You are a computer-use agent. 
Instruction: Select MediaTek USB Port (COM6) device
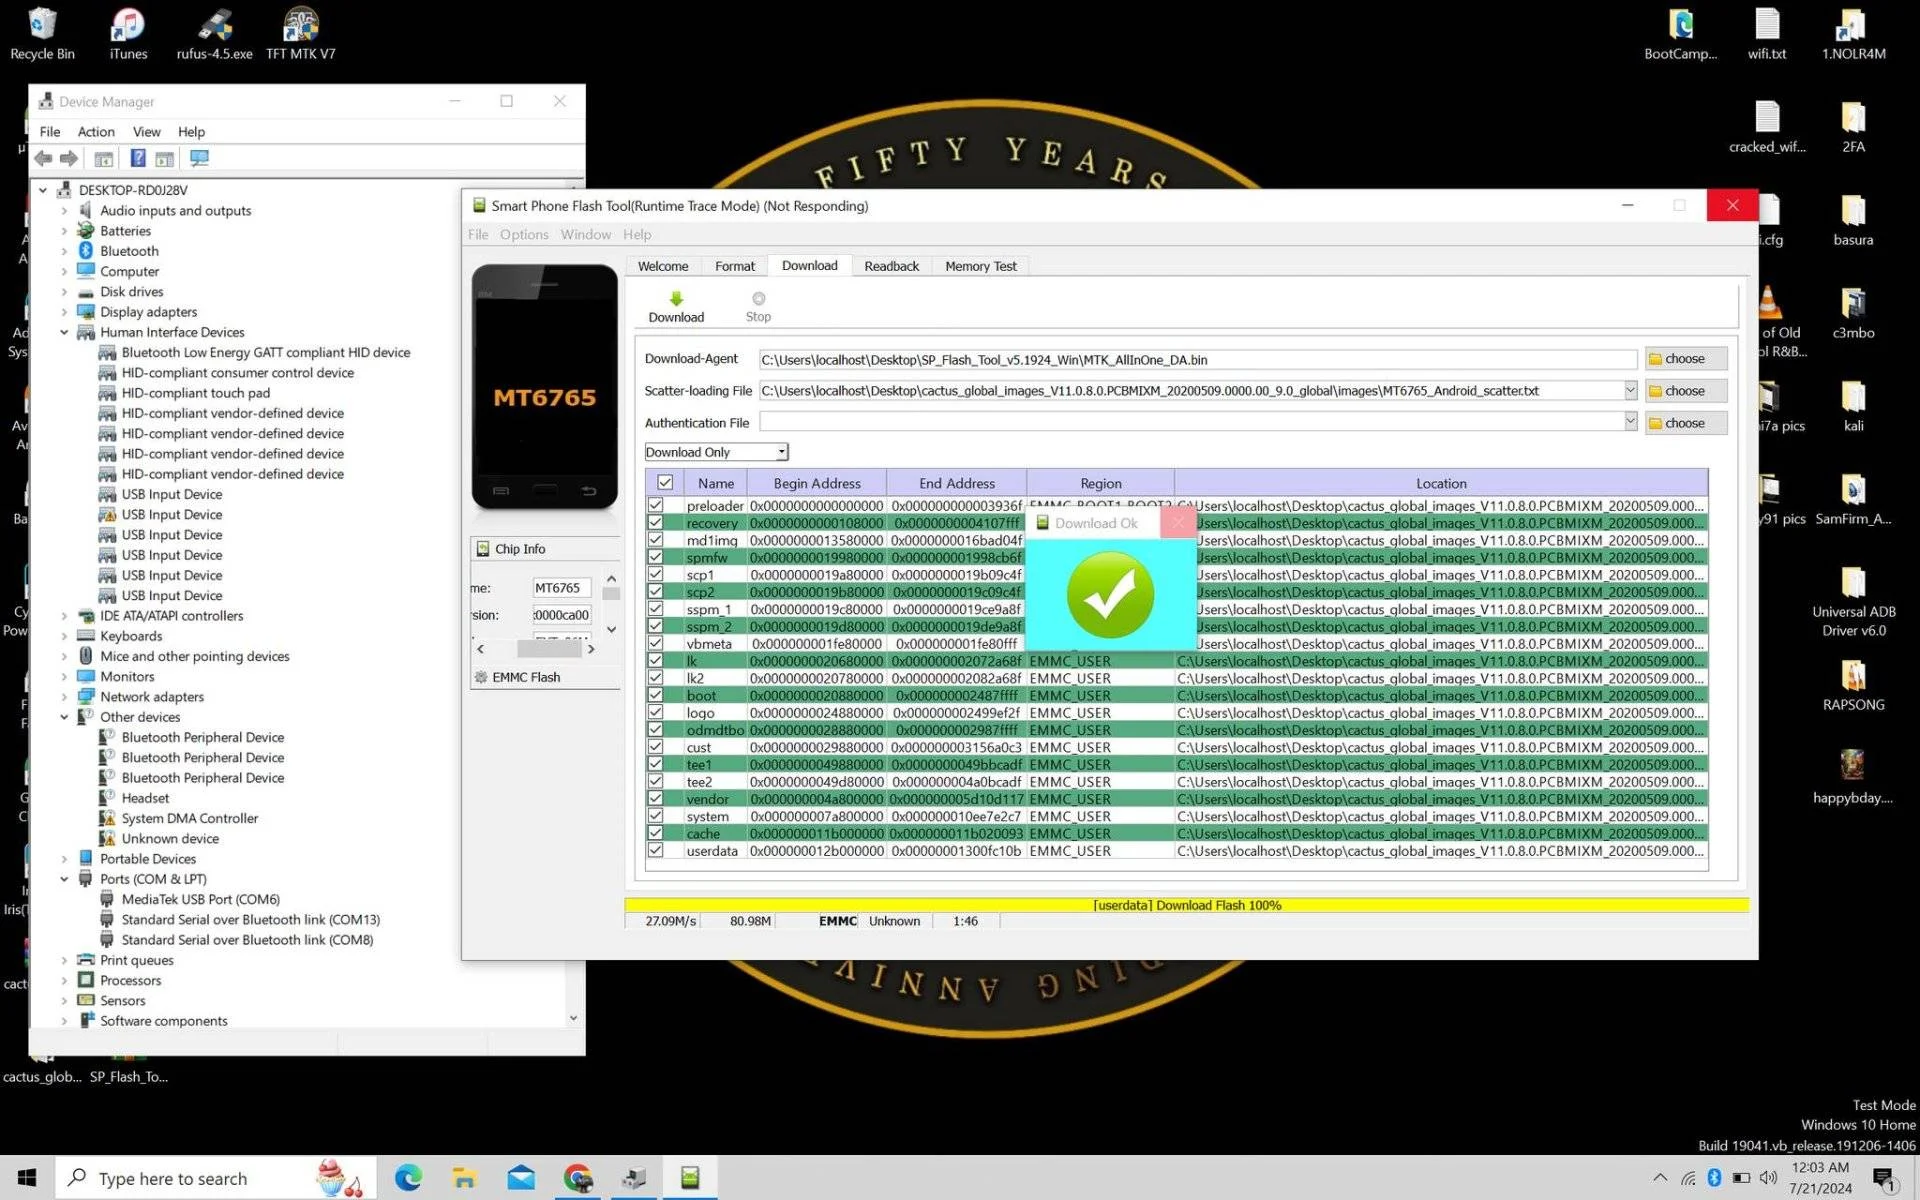tap(200, 899)
